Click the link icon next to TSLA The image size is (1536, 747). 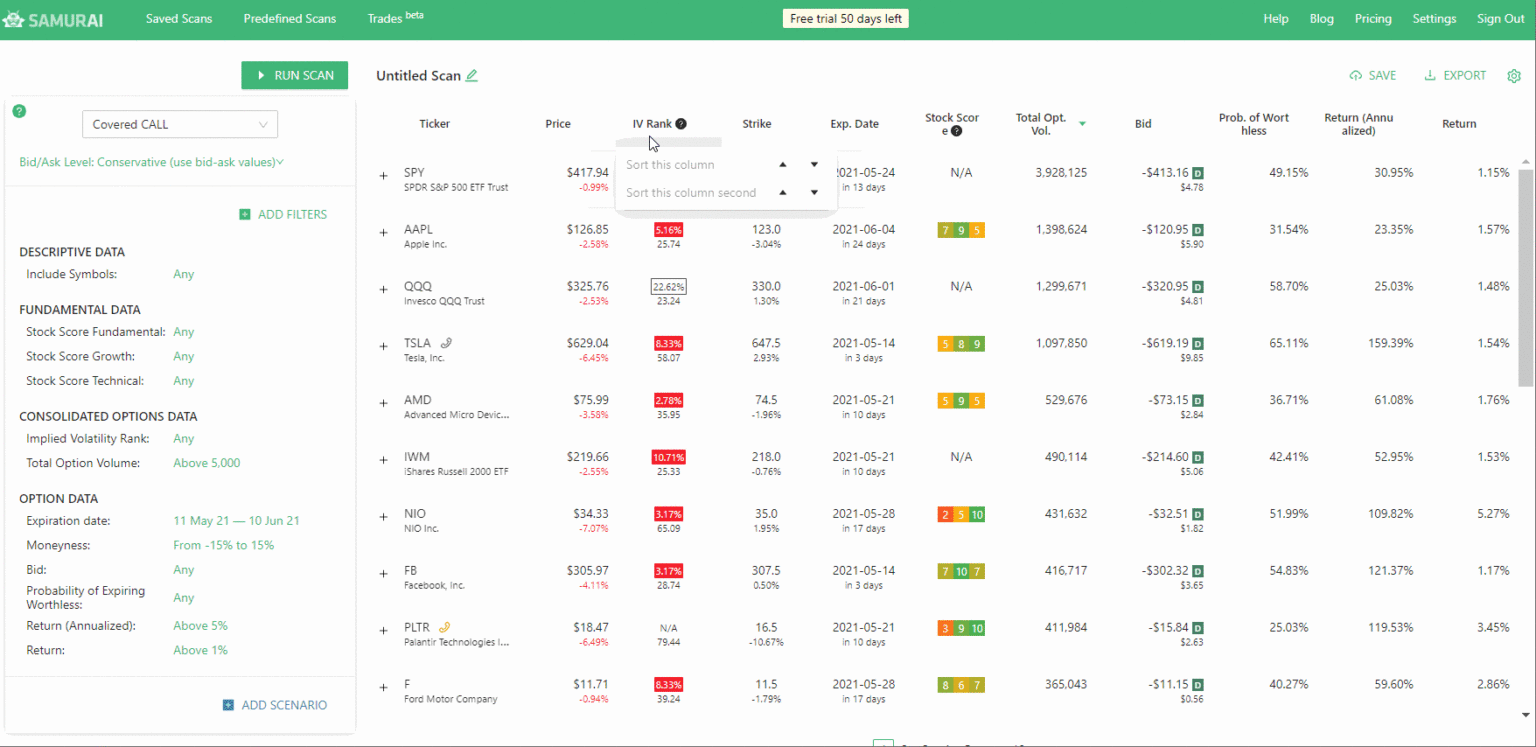446,343
